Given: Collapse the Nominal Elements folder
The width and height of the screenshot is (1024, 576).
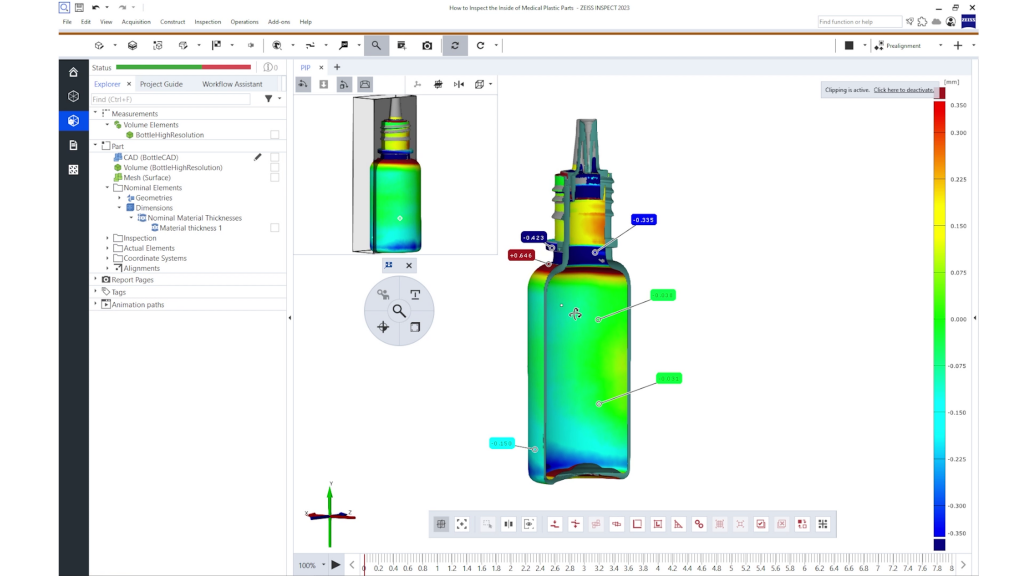Looking at the screenshot, I should (x=108, y=187).
